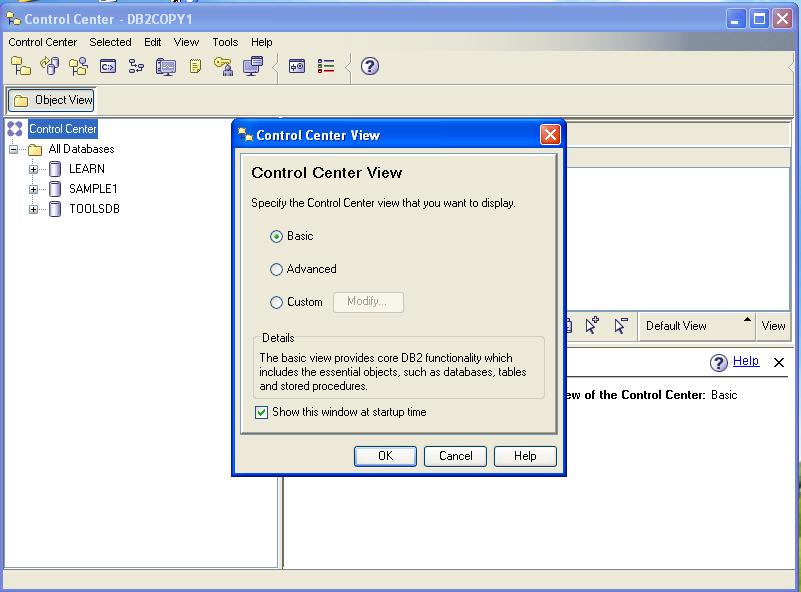Click OK in Control Center View dialog
The height and width of the screenshot is (592, 801).
[x=385, y=456]
